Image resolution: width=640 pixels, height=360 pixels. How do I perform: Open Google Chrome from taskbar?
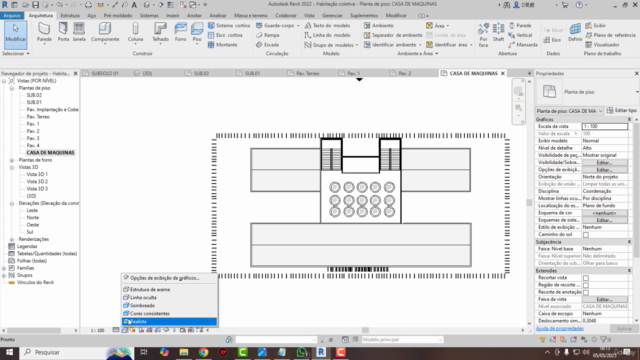tap(203, 352)
